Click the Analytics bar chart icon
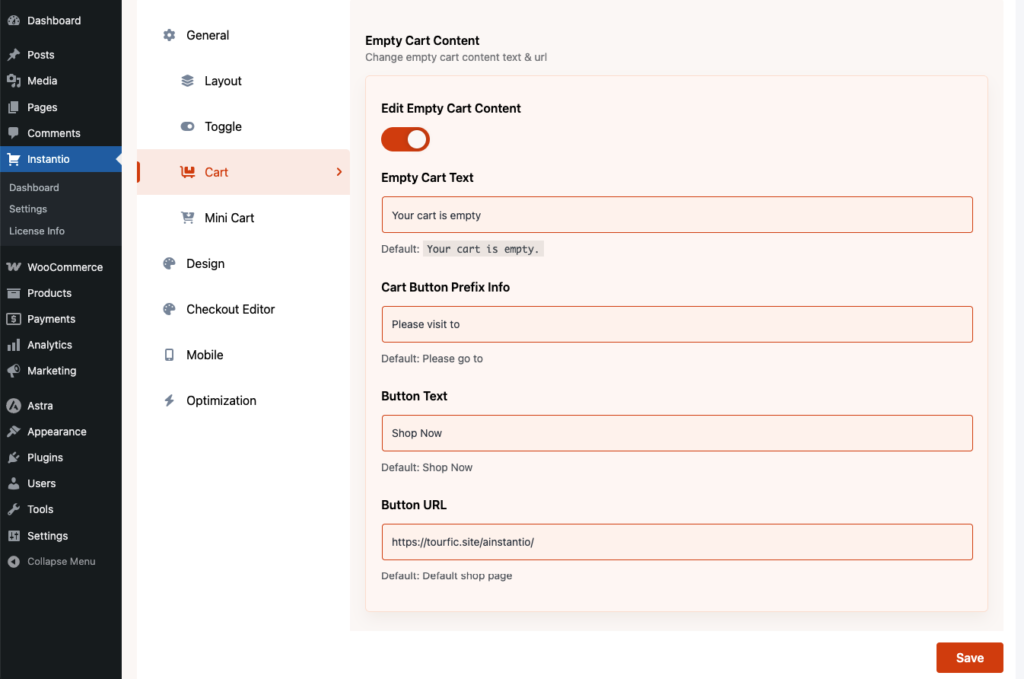This screenshot has width=1024, height=679. pyautogui.click(x=13, y=345)
